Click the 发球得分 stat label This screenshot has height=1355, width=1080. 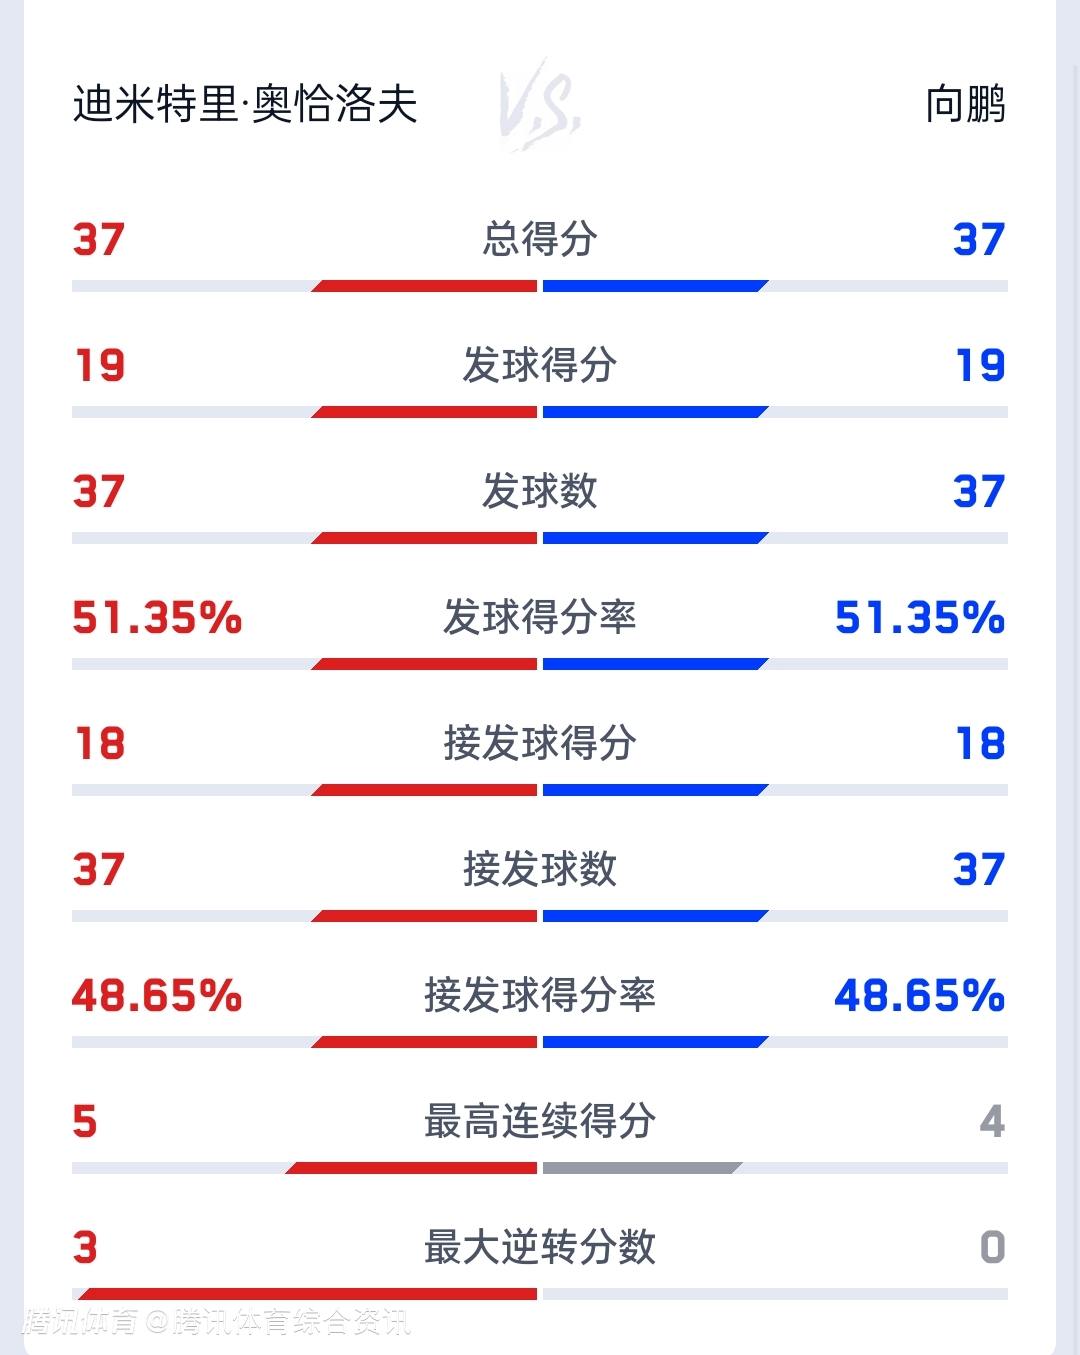coord(540,366)
